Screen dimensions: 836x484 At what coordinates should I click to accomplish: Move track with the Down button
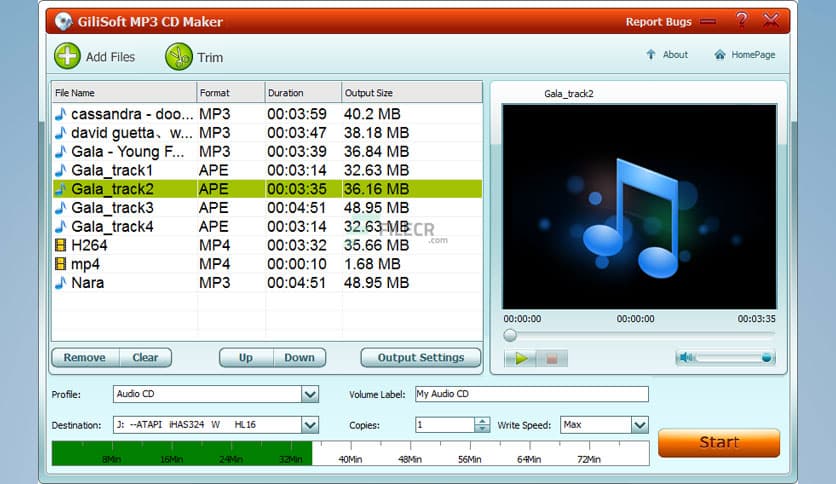[x=299, y=358]
